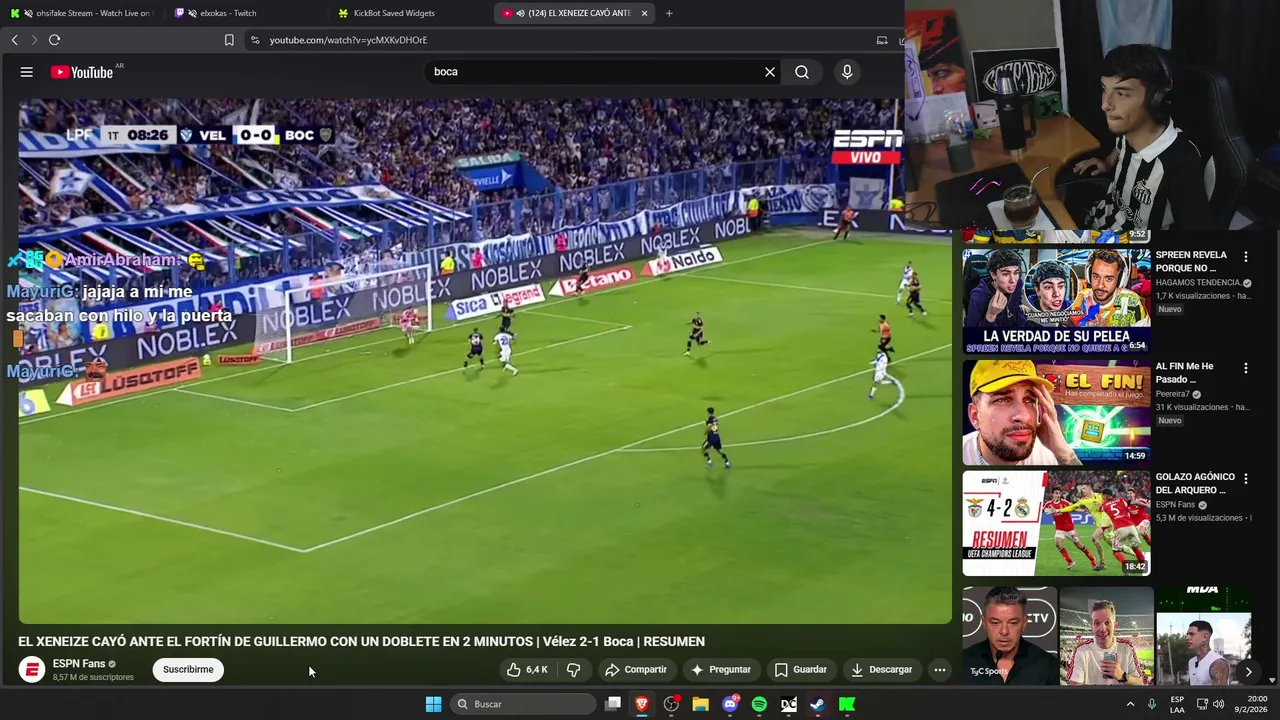
Task: Reload the page with the refresh icon
Action: (54, 40)
